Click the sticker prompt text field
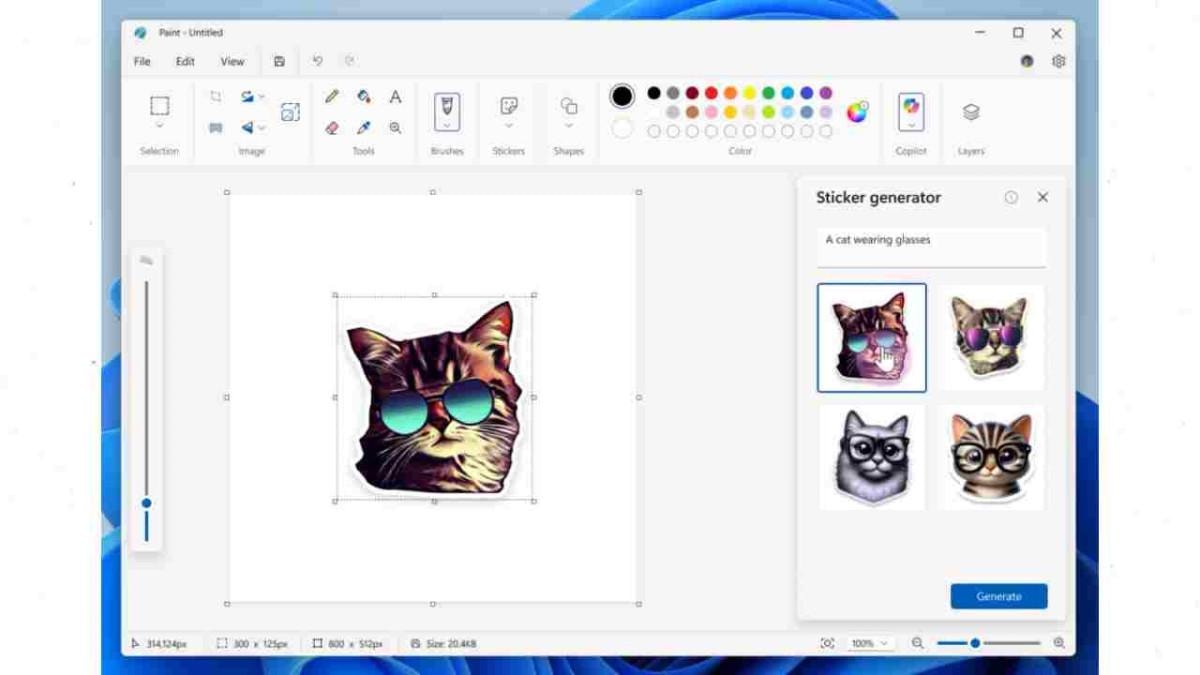Screen dimensions: 1200x675 (x=930, y=247)
